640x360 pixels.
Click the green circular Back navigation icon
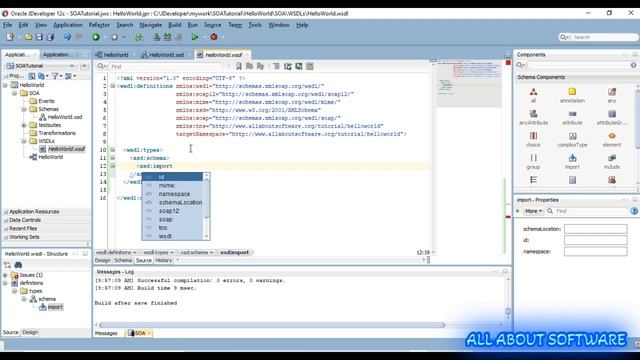pyautogui.click(x=96, y=37)
